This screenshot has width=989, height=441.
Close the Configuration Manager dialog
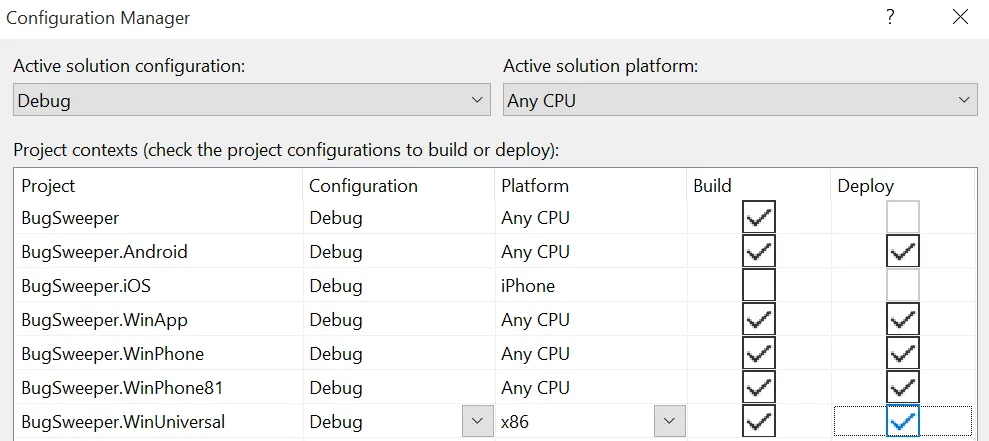coord(960,17)
